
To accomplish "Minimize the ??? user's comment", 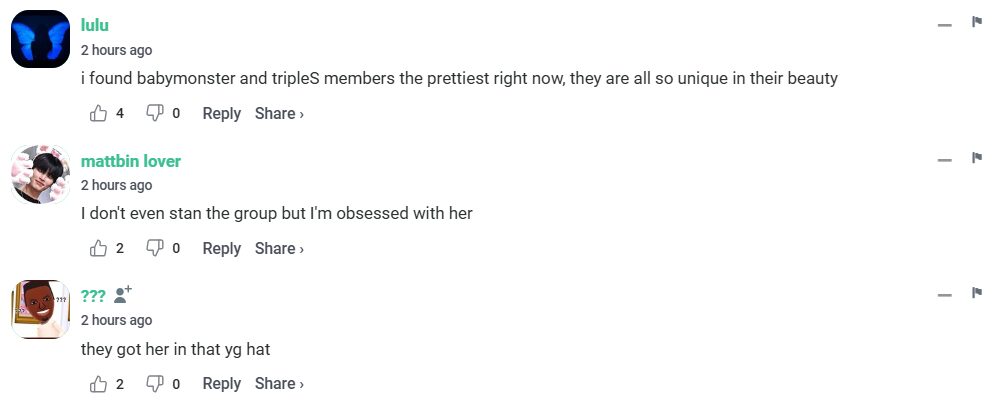I will tap(944, 295).
